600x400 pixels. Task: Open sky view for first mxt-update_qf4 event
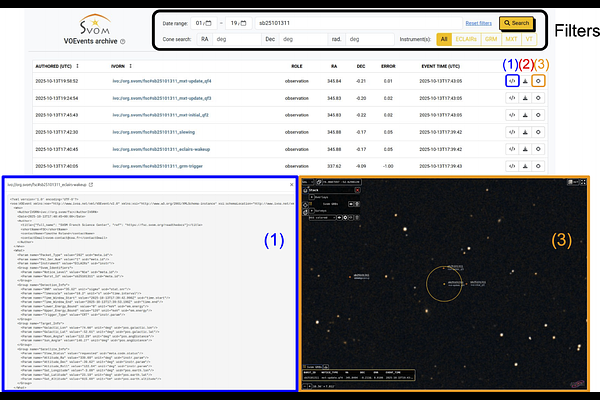[539, 80]
